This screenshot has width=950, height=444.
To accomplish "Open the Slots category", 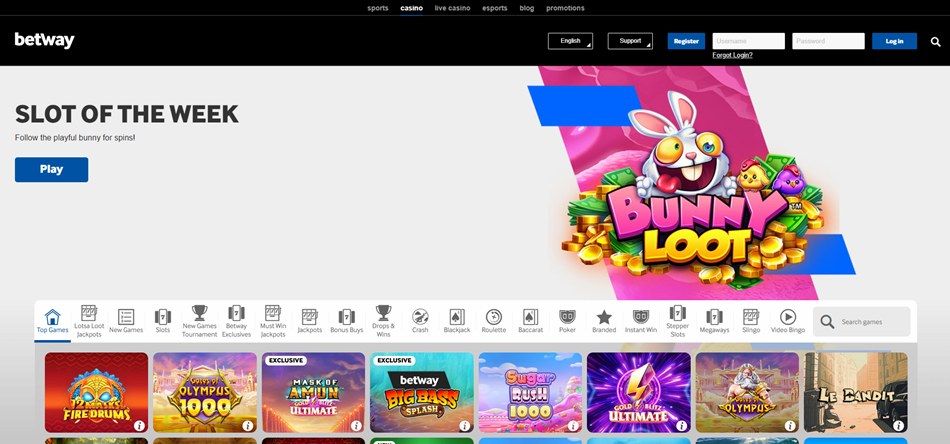I will pos(163,321).
